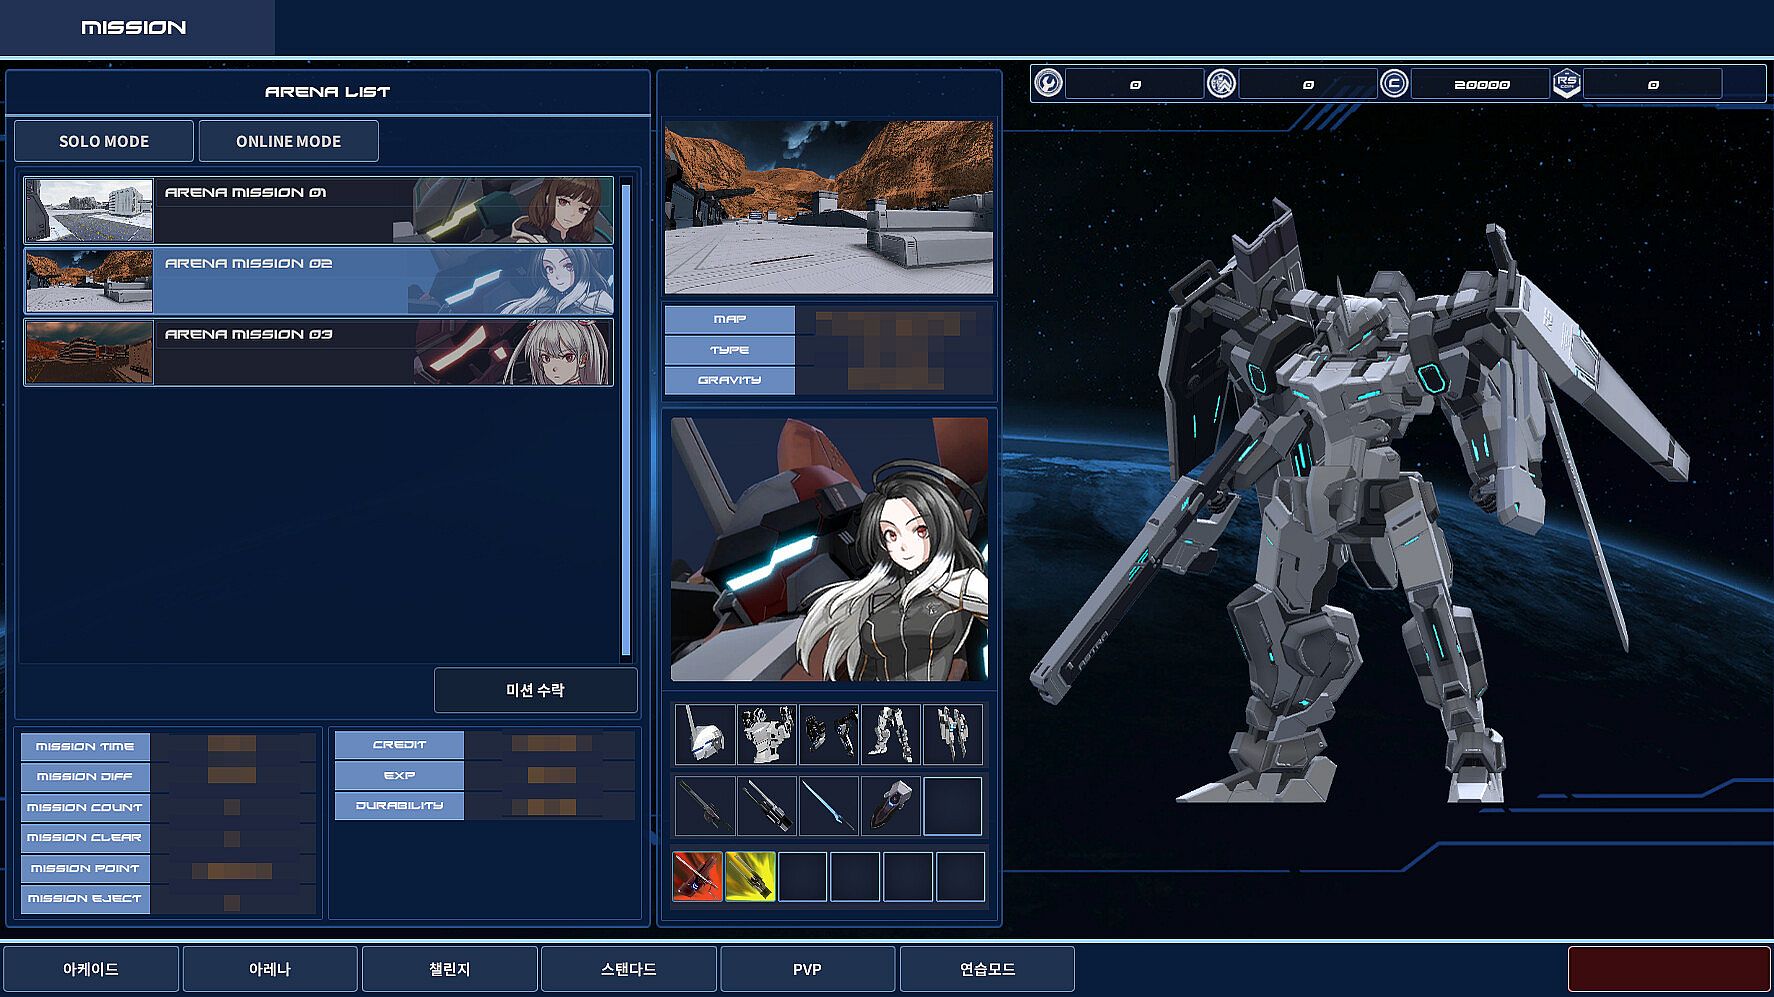Screen dimensions: 1774x997
Task: Open the 연습모드 practice tab
Action: tap(988, 969)
